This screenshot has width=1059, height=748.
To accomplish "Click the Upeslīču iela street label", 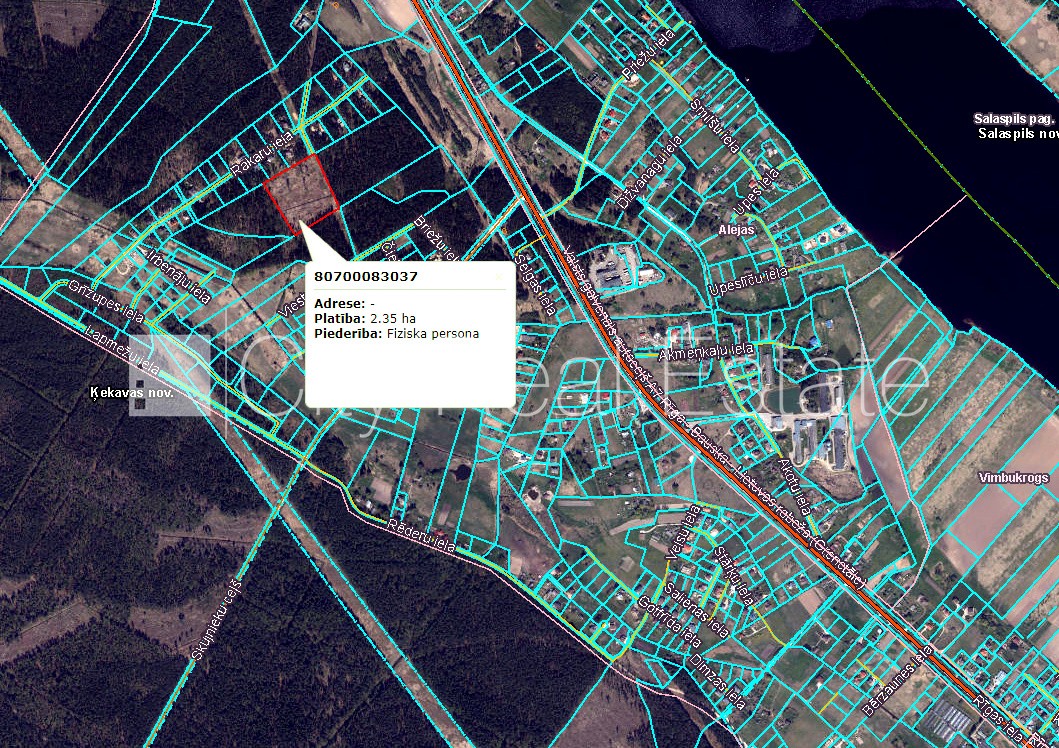I will tap(749, 283).
